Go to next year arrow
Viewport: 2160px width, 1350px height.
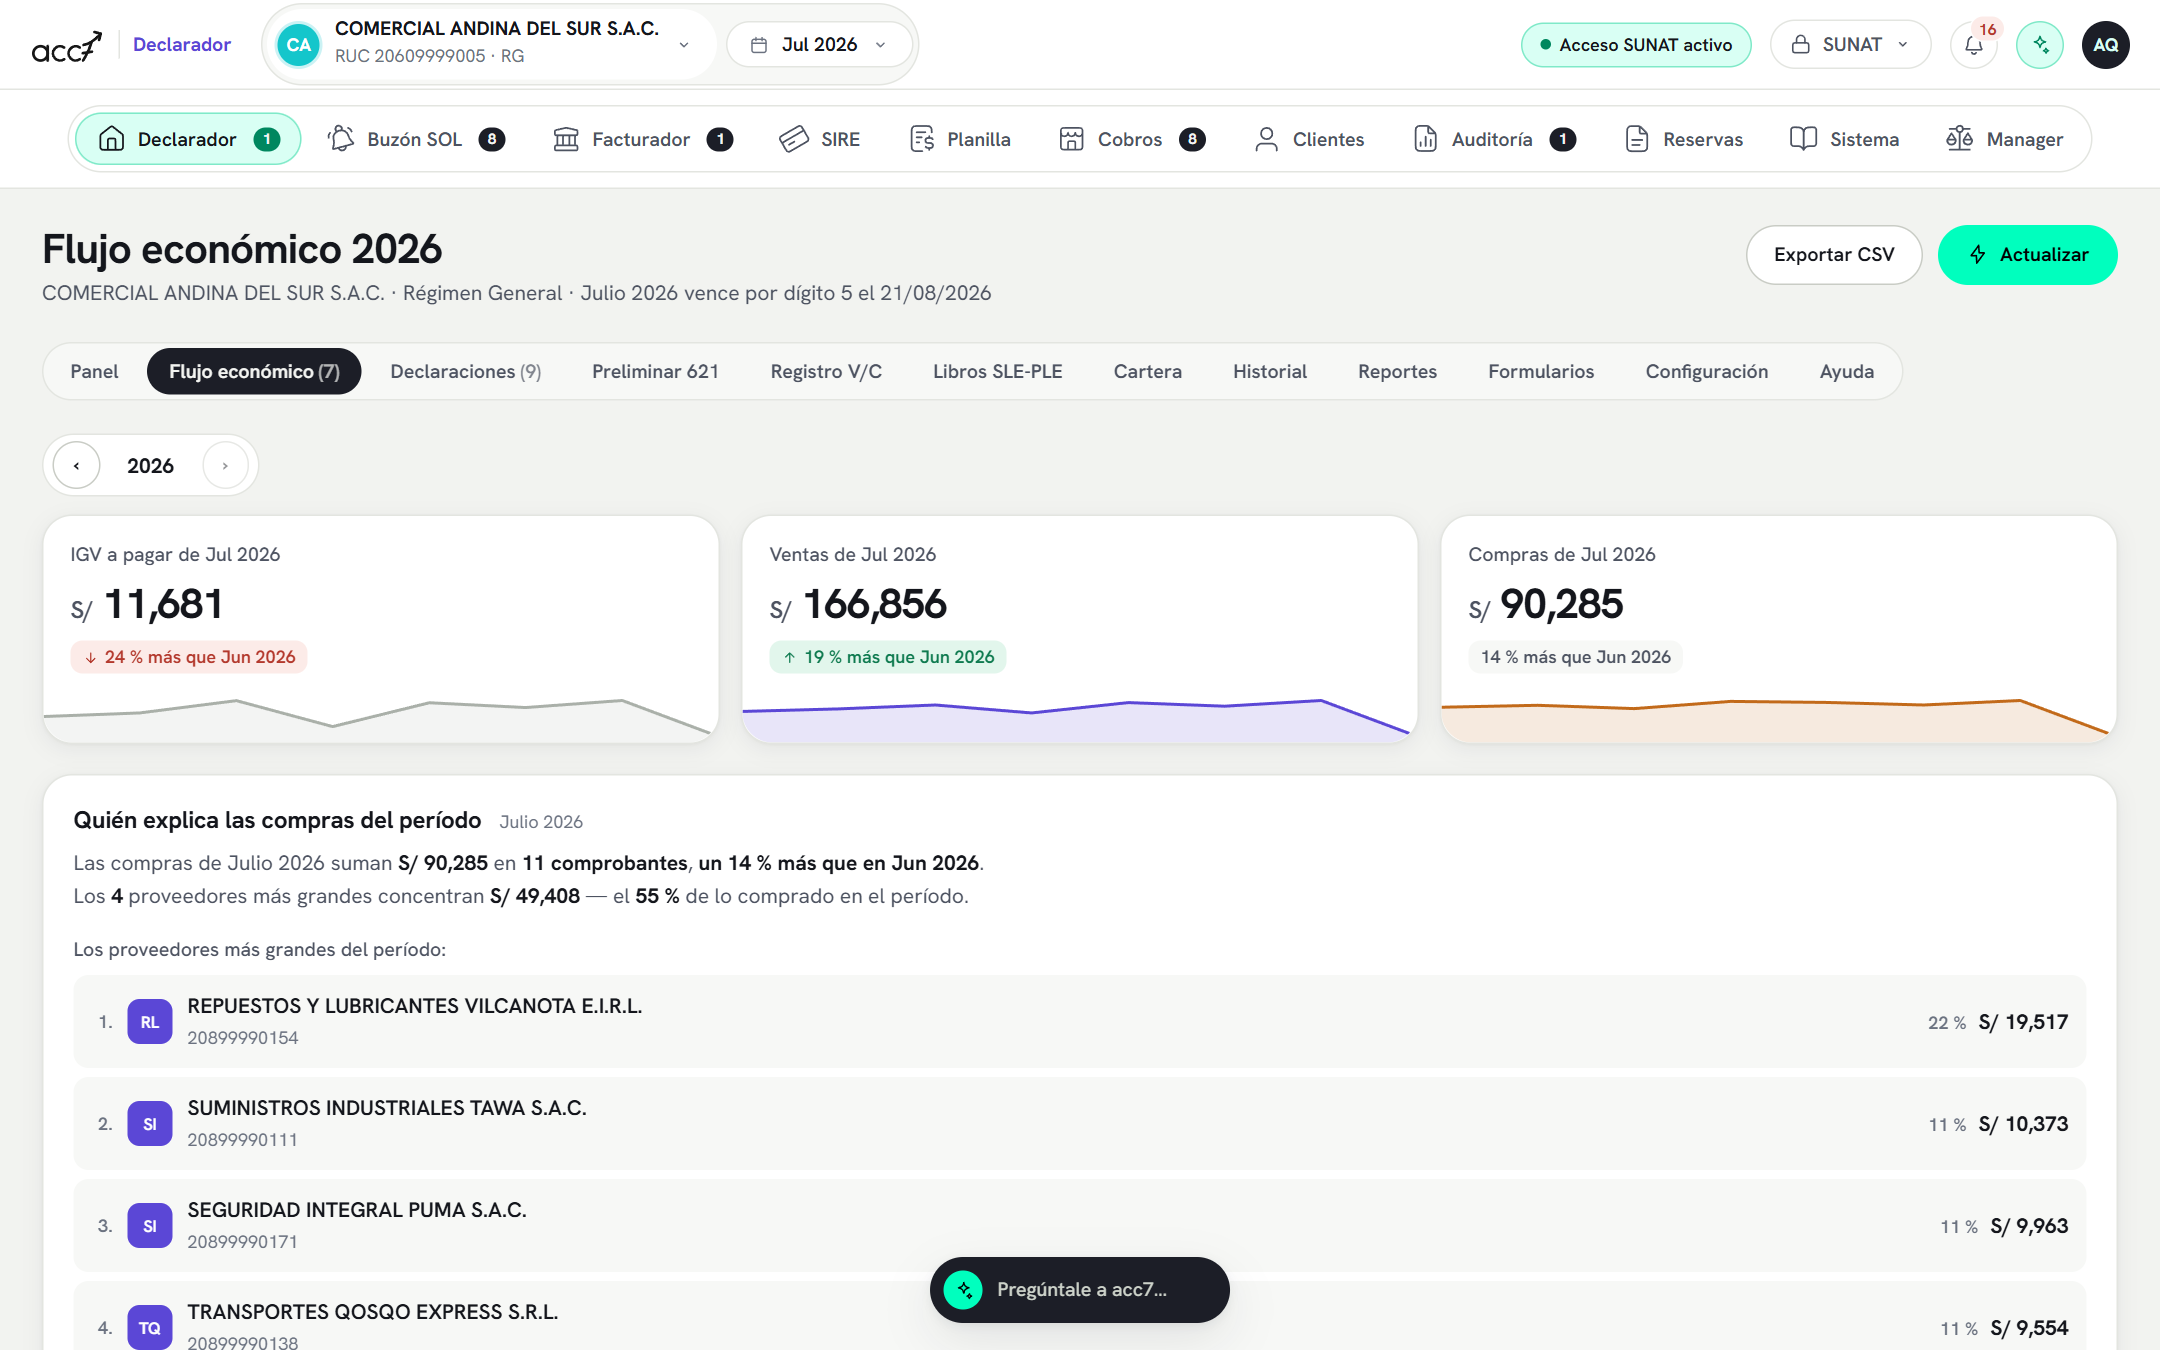pyautogui.click(x=225, y=466)
